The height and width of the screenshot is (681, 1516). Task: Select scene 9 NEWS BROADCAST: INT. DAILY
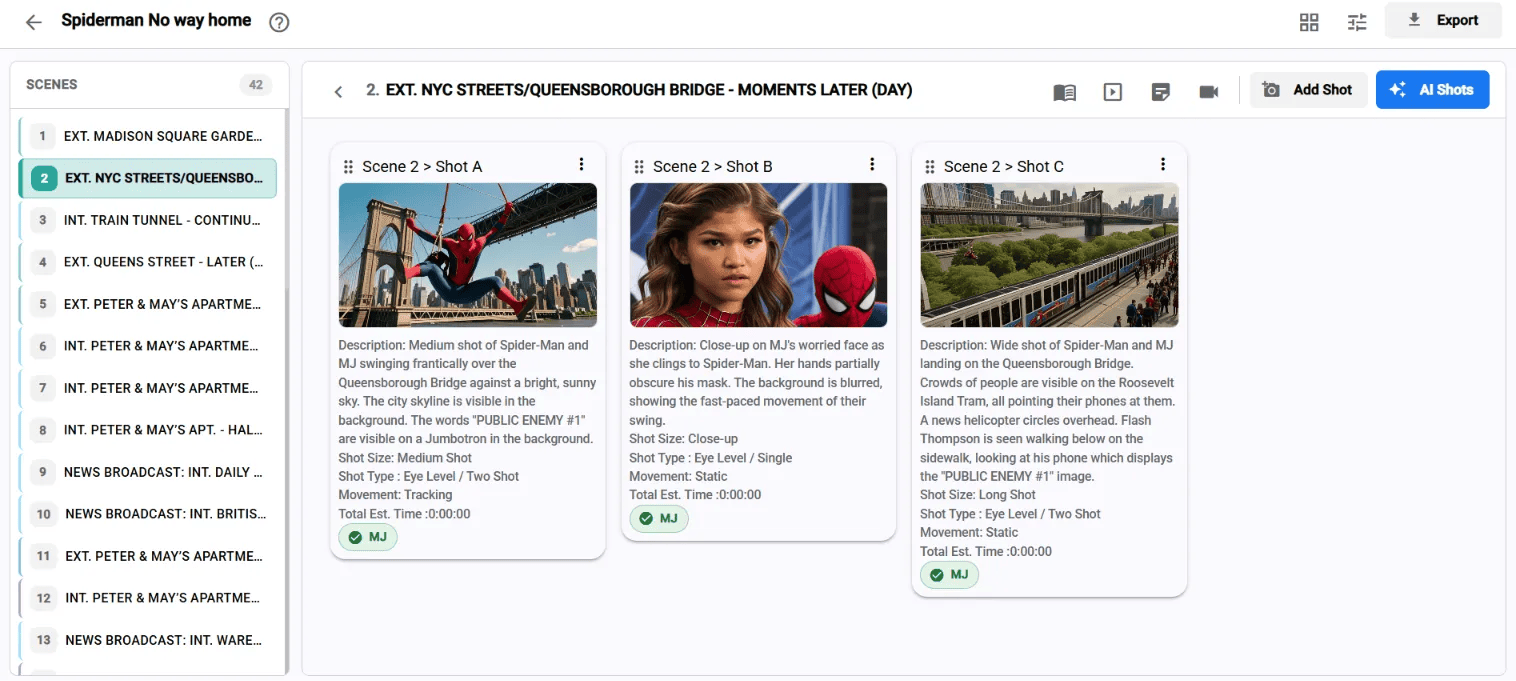(148, 472)
